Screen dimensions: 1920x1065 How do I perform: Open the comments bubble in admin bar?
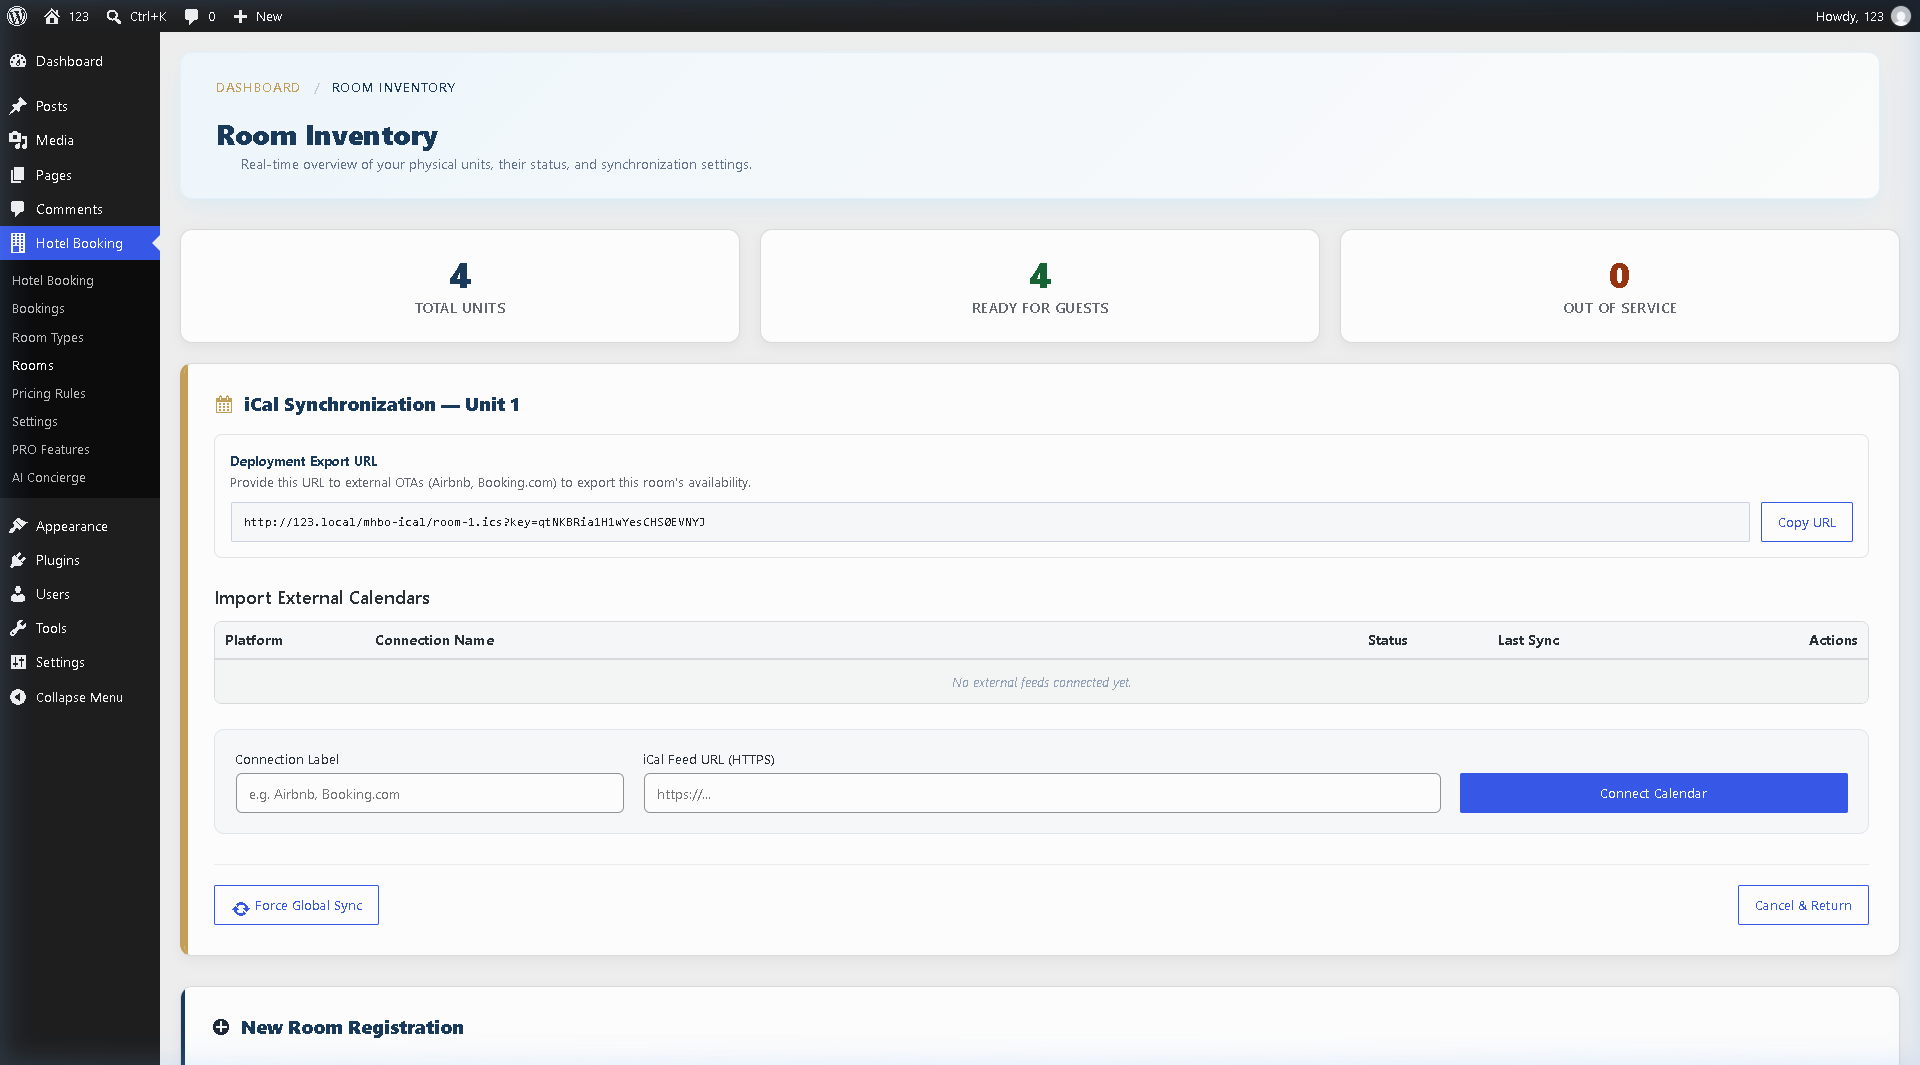[x=191, y=16]
